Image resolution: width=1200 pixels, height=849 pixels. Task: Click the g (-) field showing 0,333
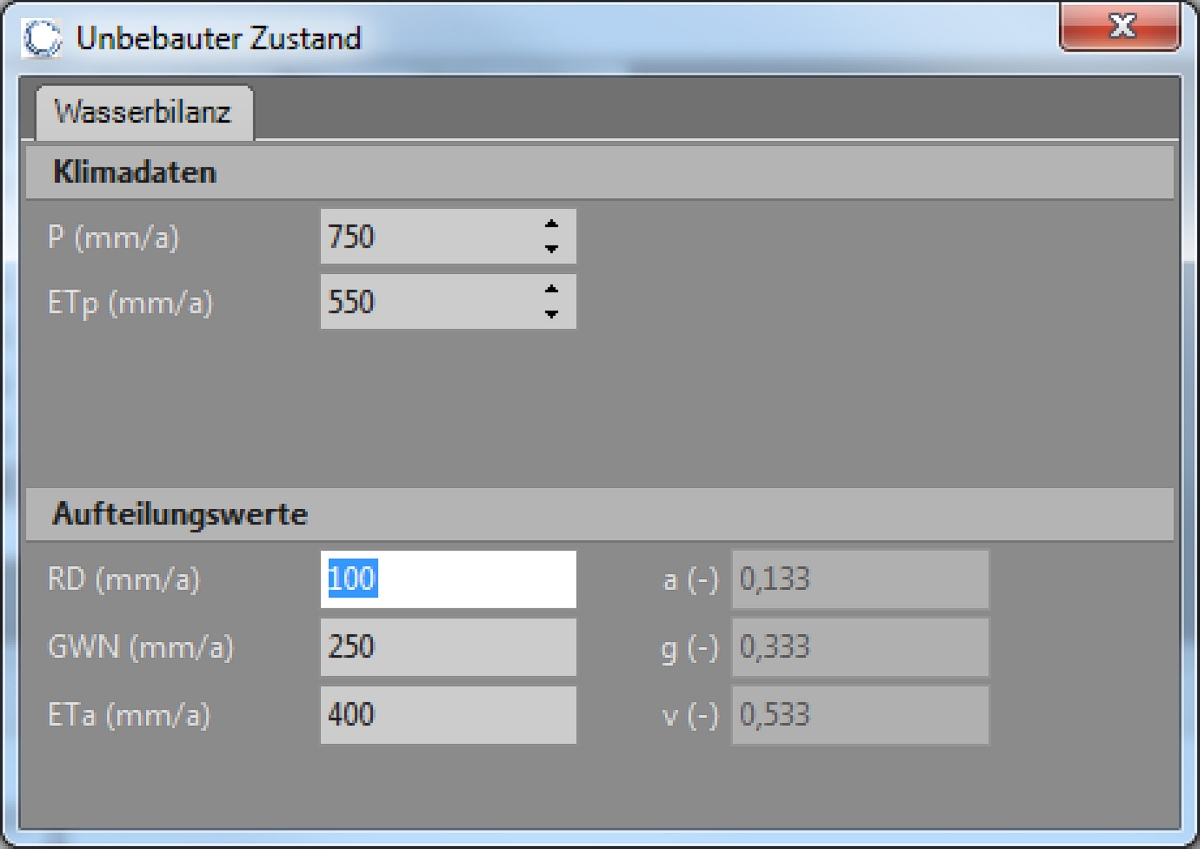(x=860, y=647)
